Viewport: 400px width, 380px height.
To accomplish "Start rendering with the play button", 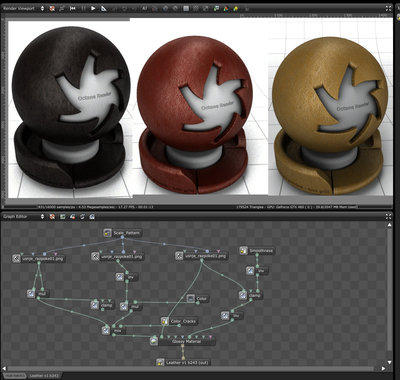I will point(93,9).
